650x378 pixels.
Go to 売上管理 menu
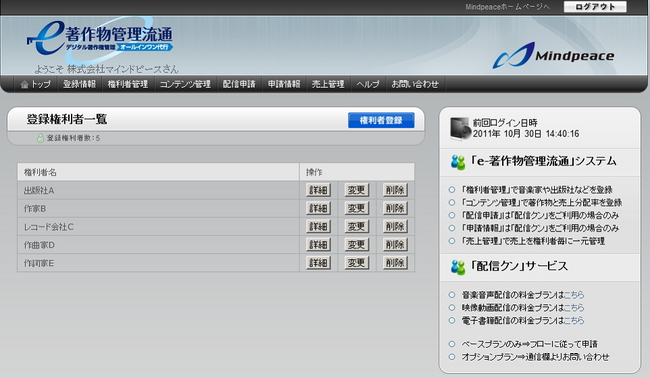click(328, 84)
